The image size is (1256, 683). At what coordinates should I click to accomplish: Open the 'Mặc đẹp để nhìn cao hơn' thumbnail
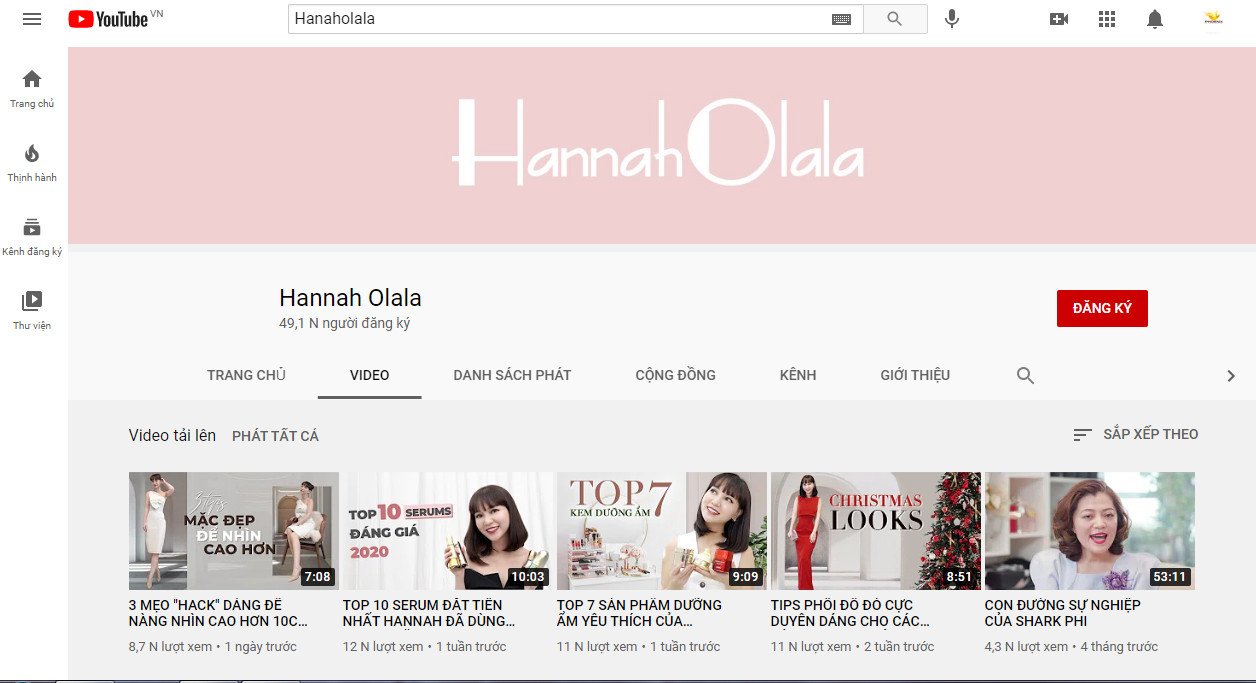click(x=234, y=531)
